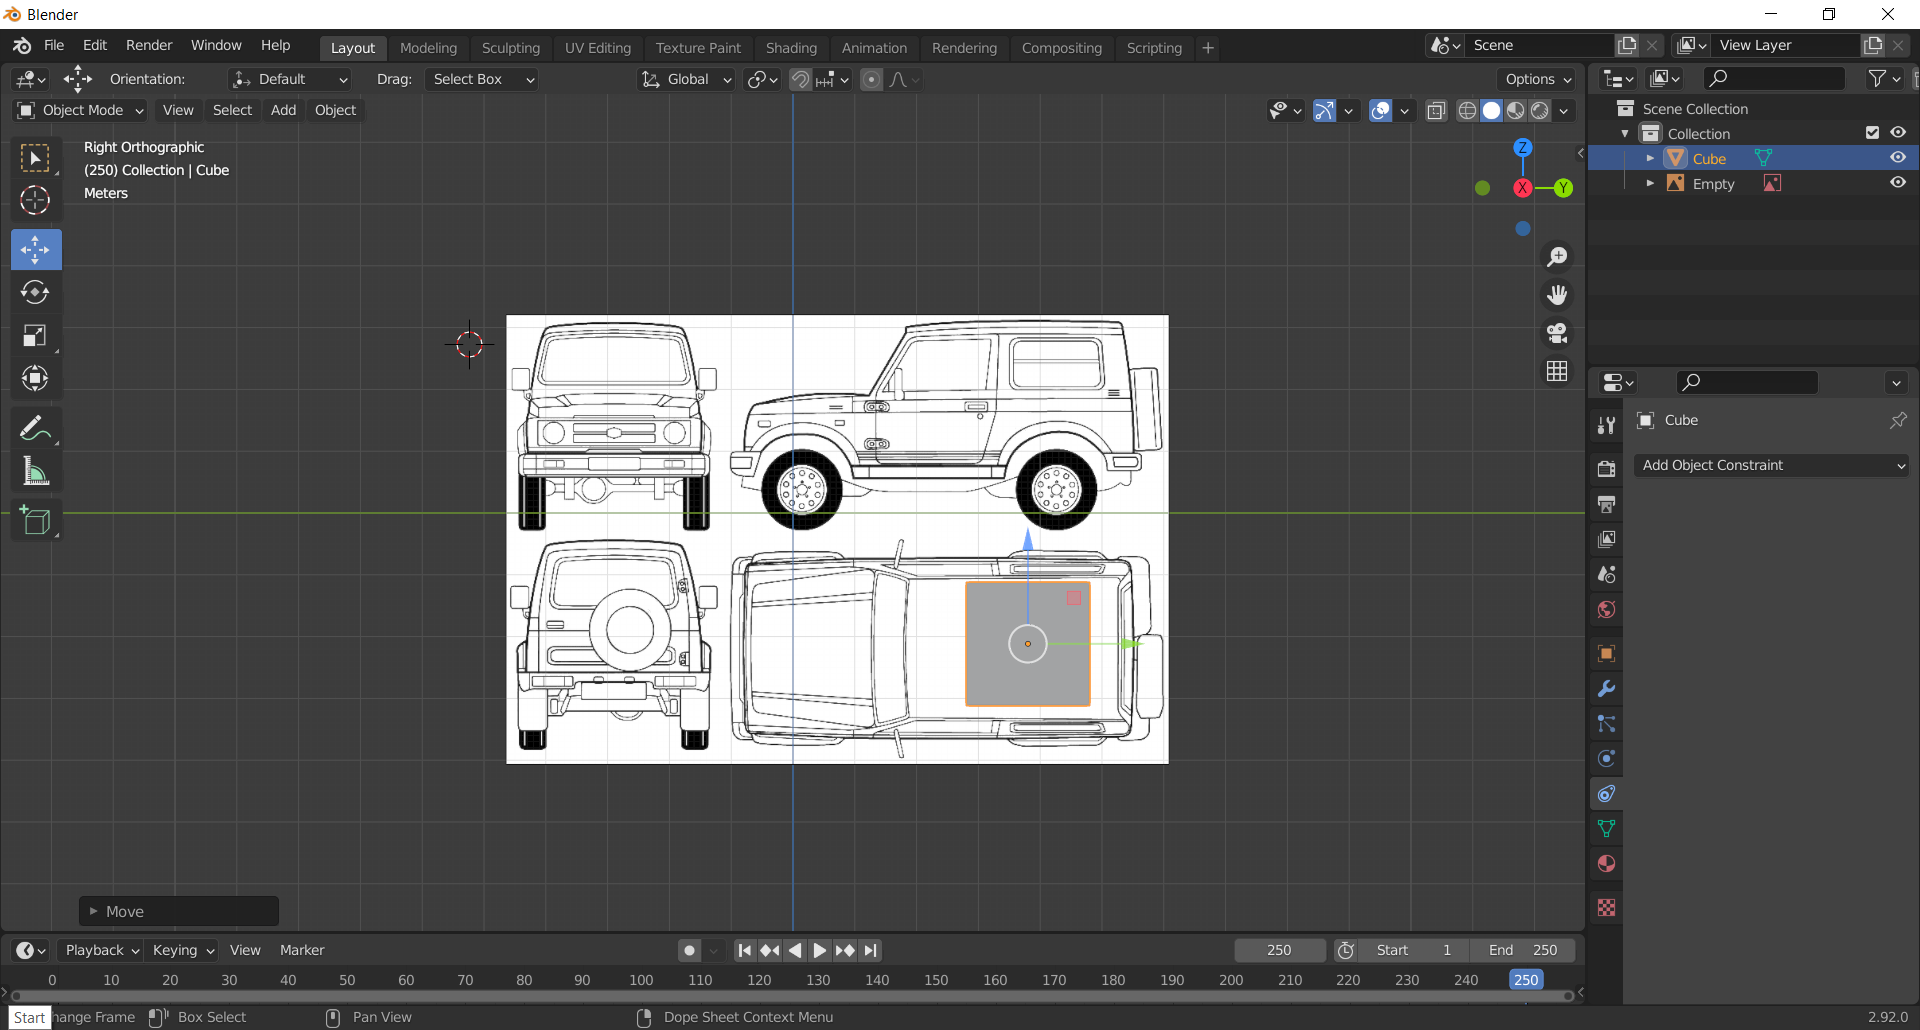Click the timeline Marker menu
The height and width of the screenshot is (1030, 1920).
[x=302, y=950]
